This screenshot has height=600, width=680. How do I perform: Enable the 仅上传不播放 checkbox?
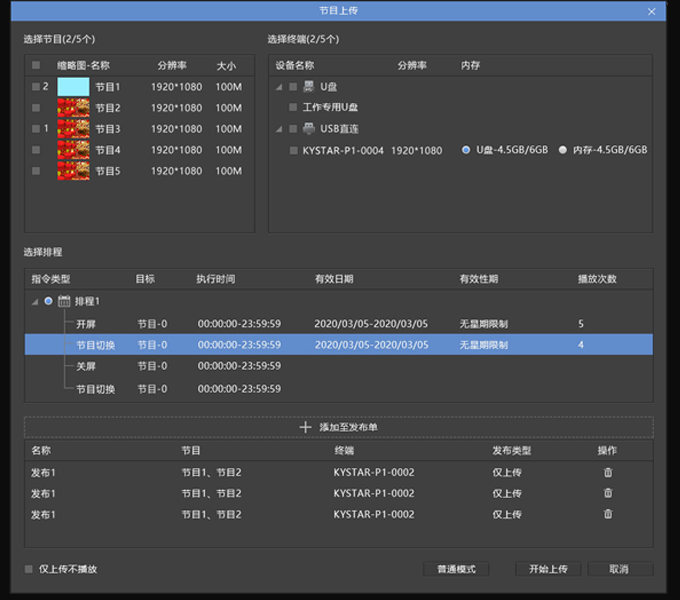coord(29,569)
